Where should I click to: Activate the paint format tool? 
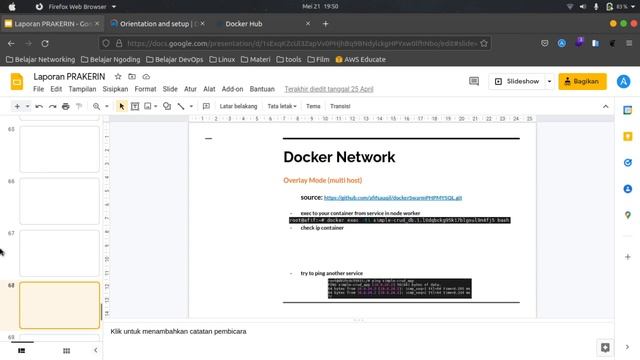point(79,106)
